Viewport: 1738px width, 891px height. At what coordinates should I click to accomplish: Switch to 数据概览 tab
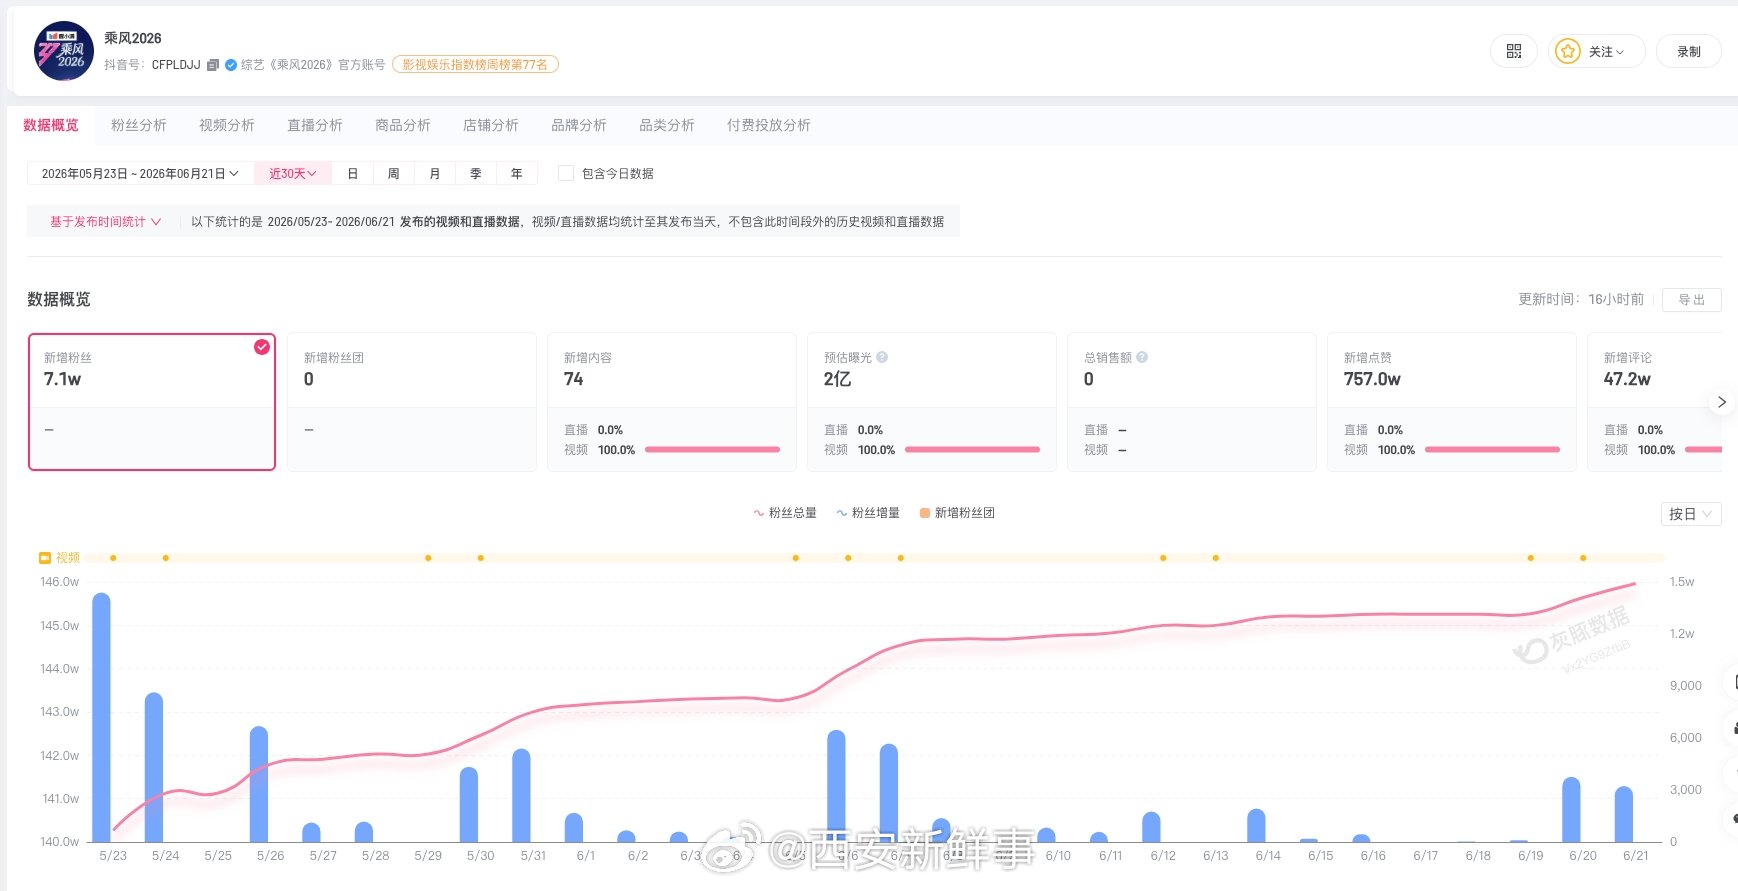pyautogui.click(x=51, y=125)
